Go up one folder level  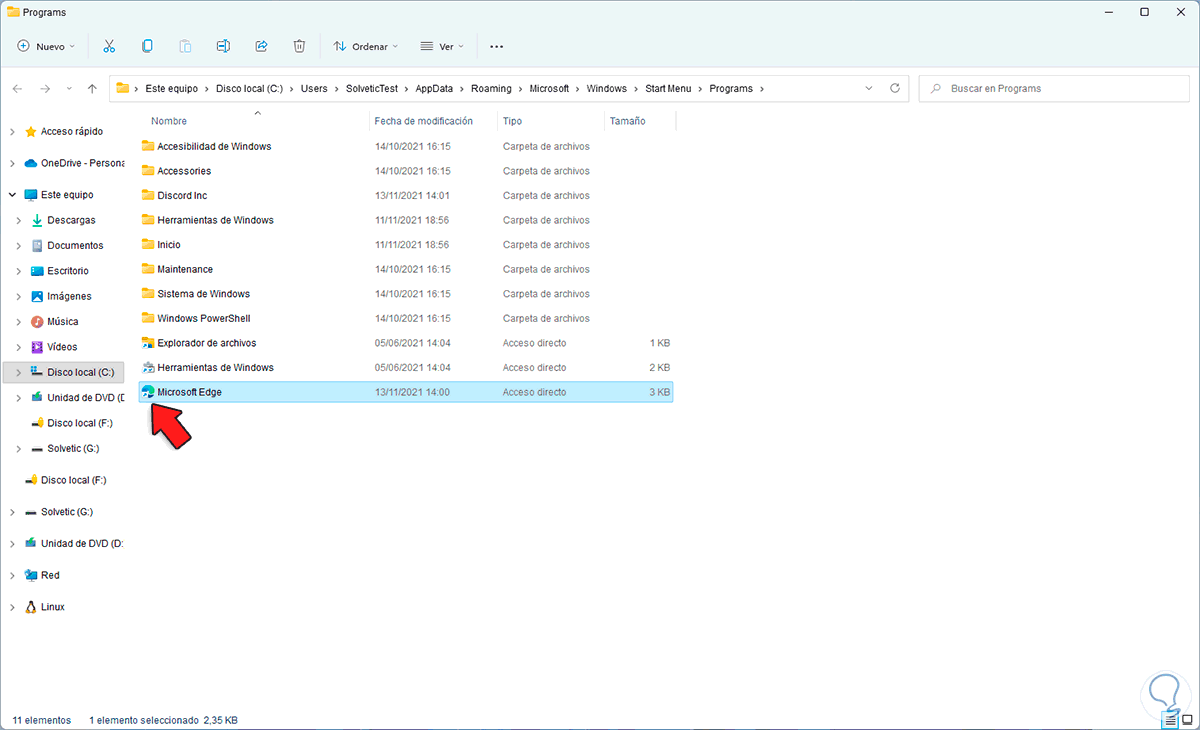coord(92,88)
